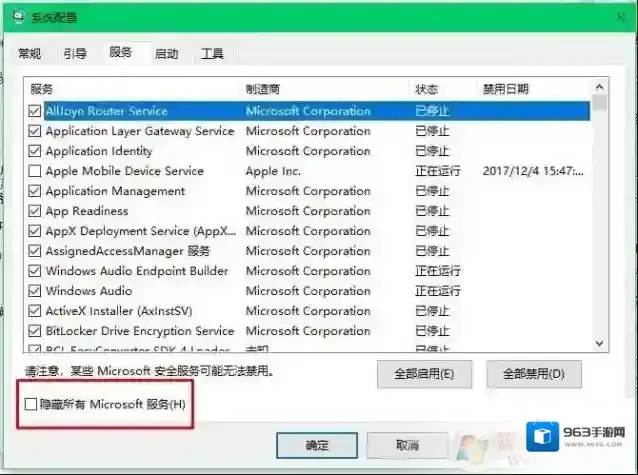Click the 2017/12/4 15:47 disabled date cell
The width and height of the screenshot is (638, 475).
tap(533, 171)
